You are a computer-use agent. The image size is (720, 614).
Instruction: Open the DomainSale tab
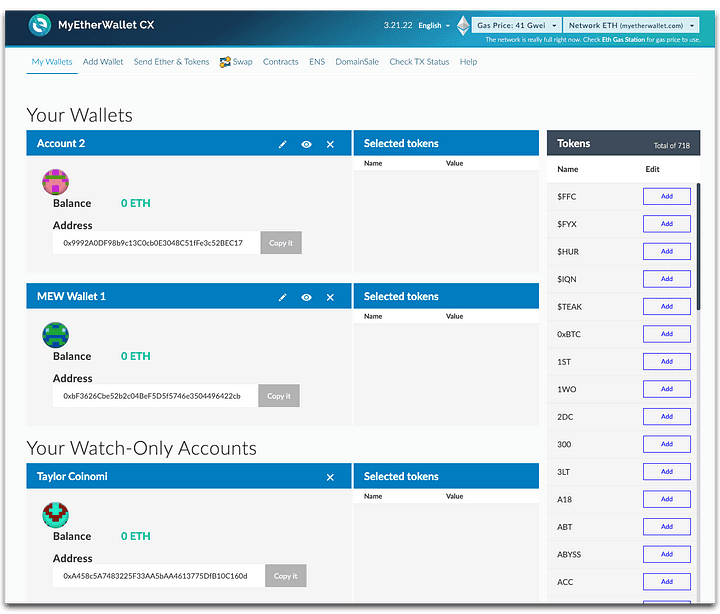coord(357,62)
